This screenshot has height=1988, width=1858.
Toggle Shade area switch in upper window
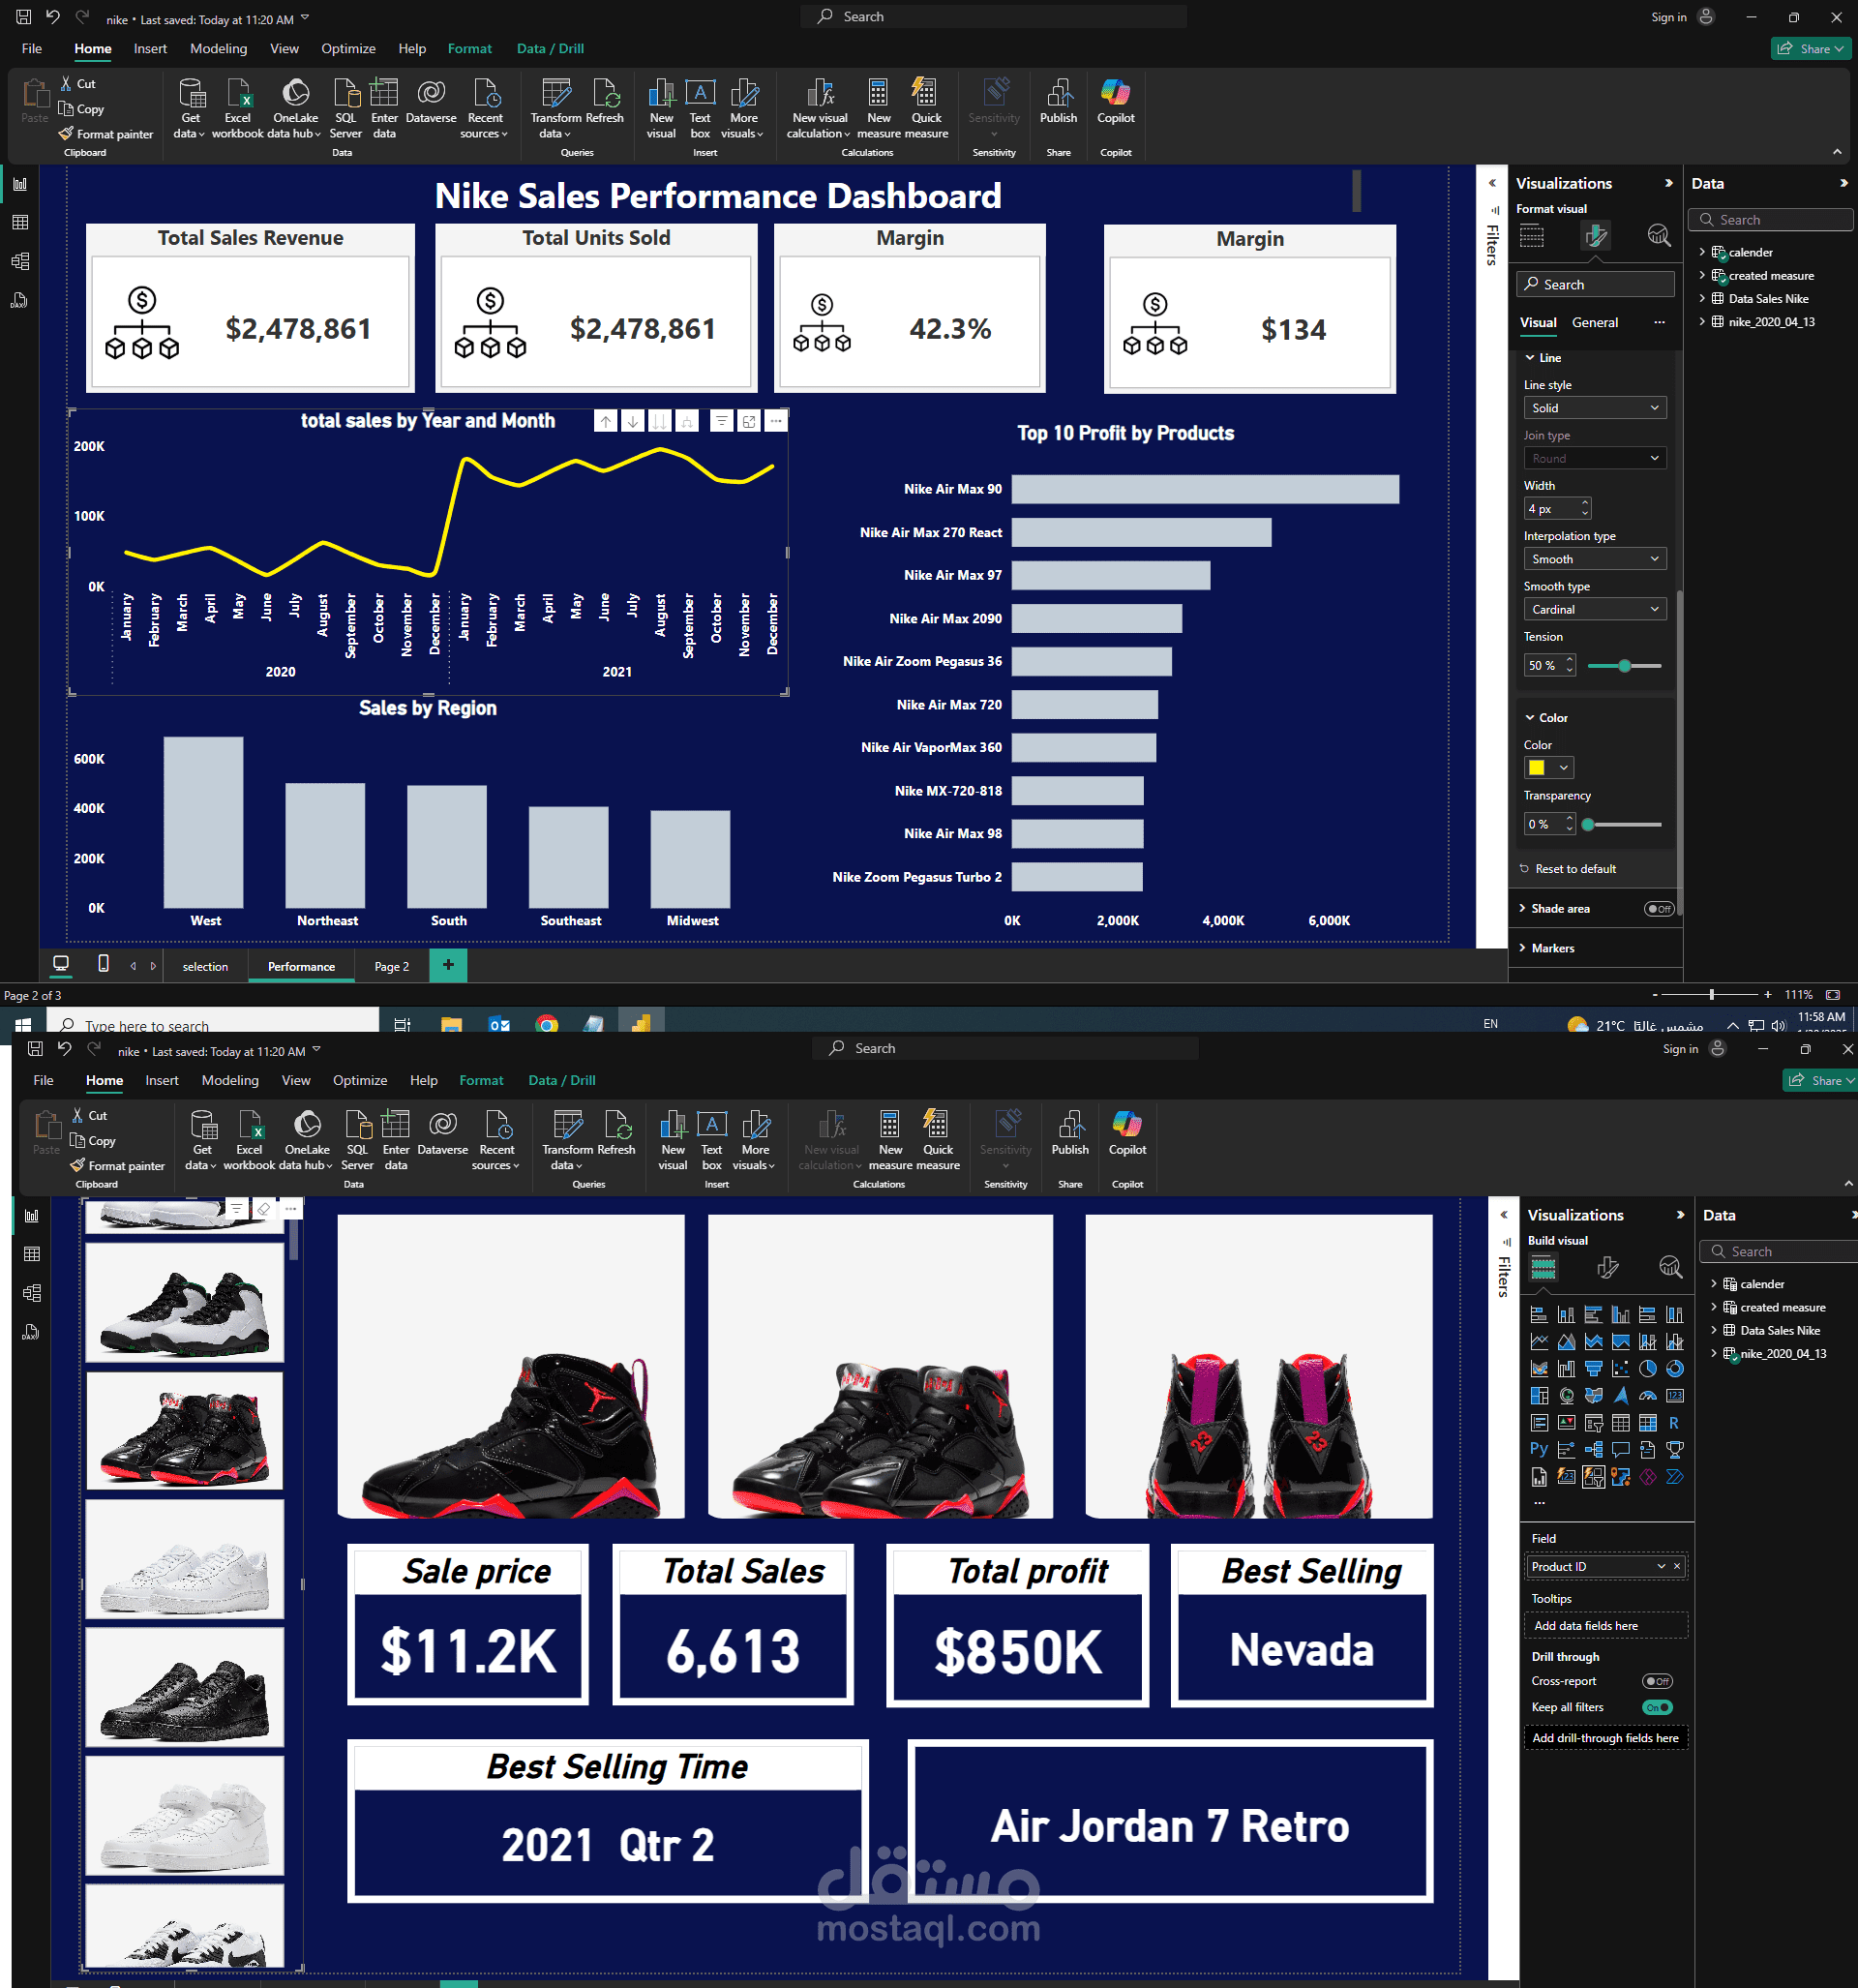pyautogui.click(x=1659, y=909)
